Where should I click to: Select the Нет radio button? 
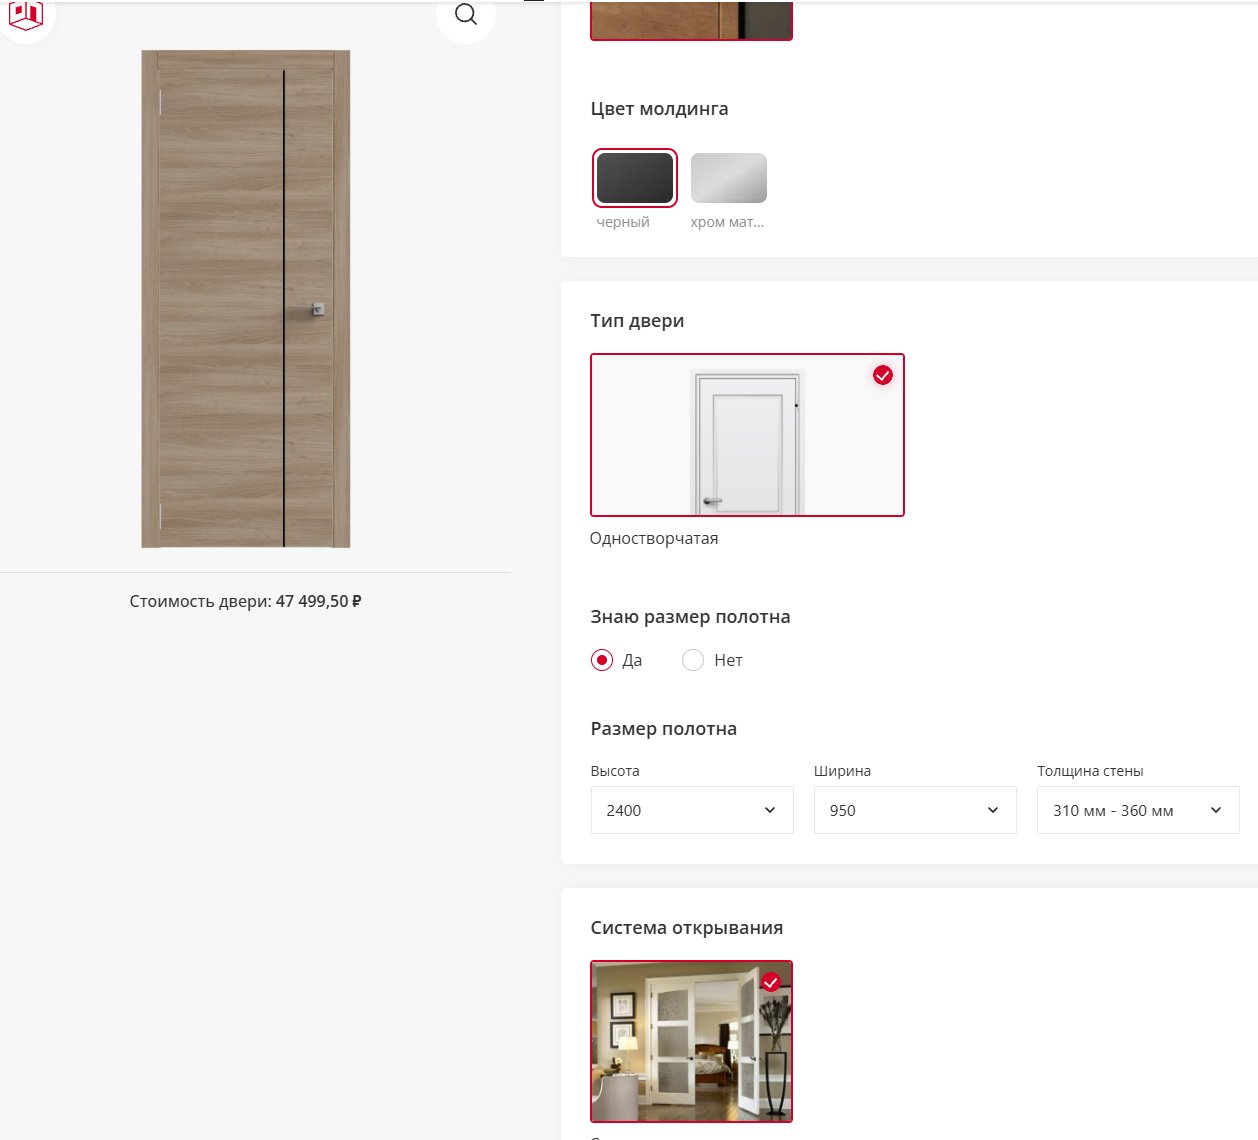click(693, 660)
